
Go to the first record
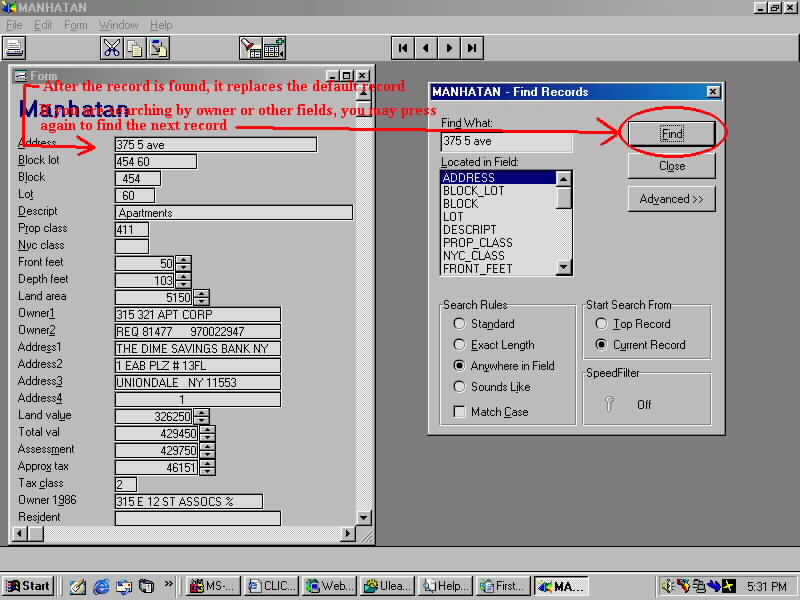[402, 47]
